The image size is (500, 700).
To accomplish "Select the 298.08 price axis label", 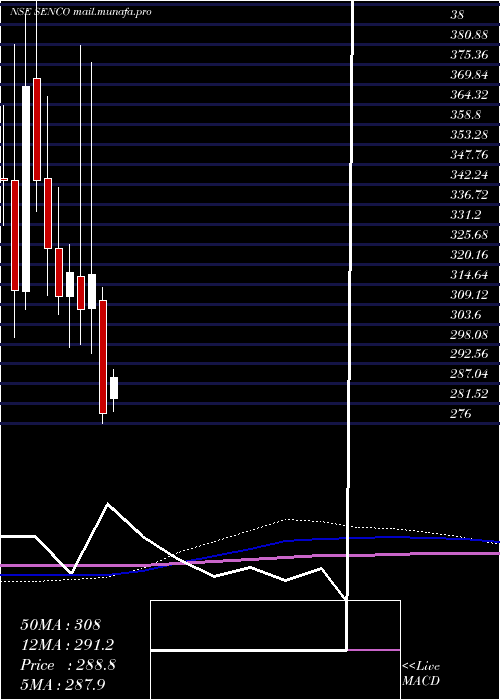I will (x=470, y=335).
